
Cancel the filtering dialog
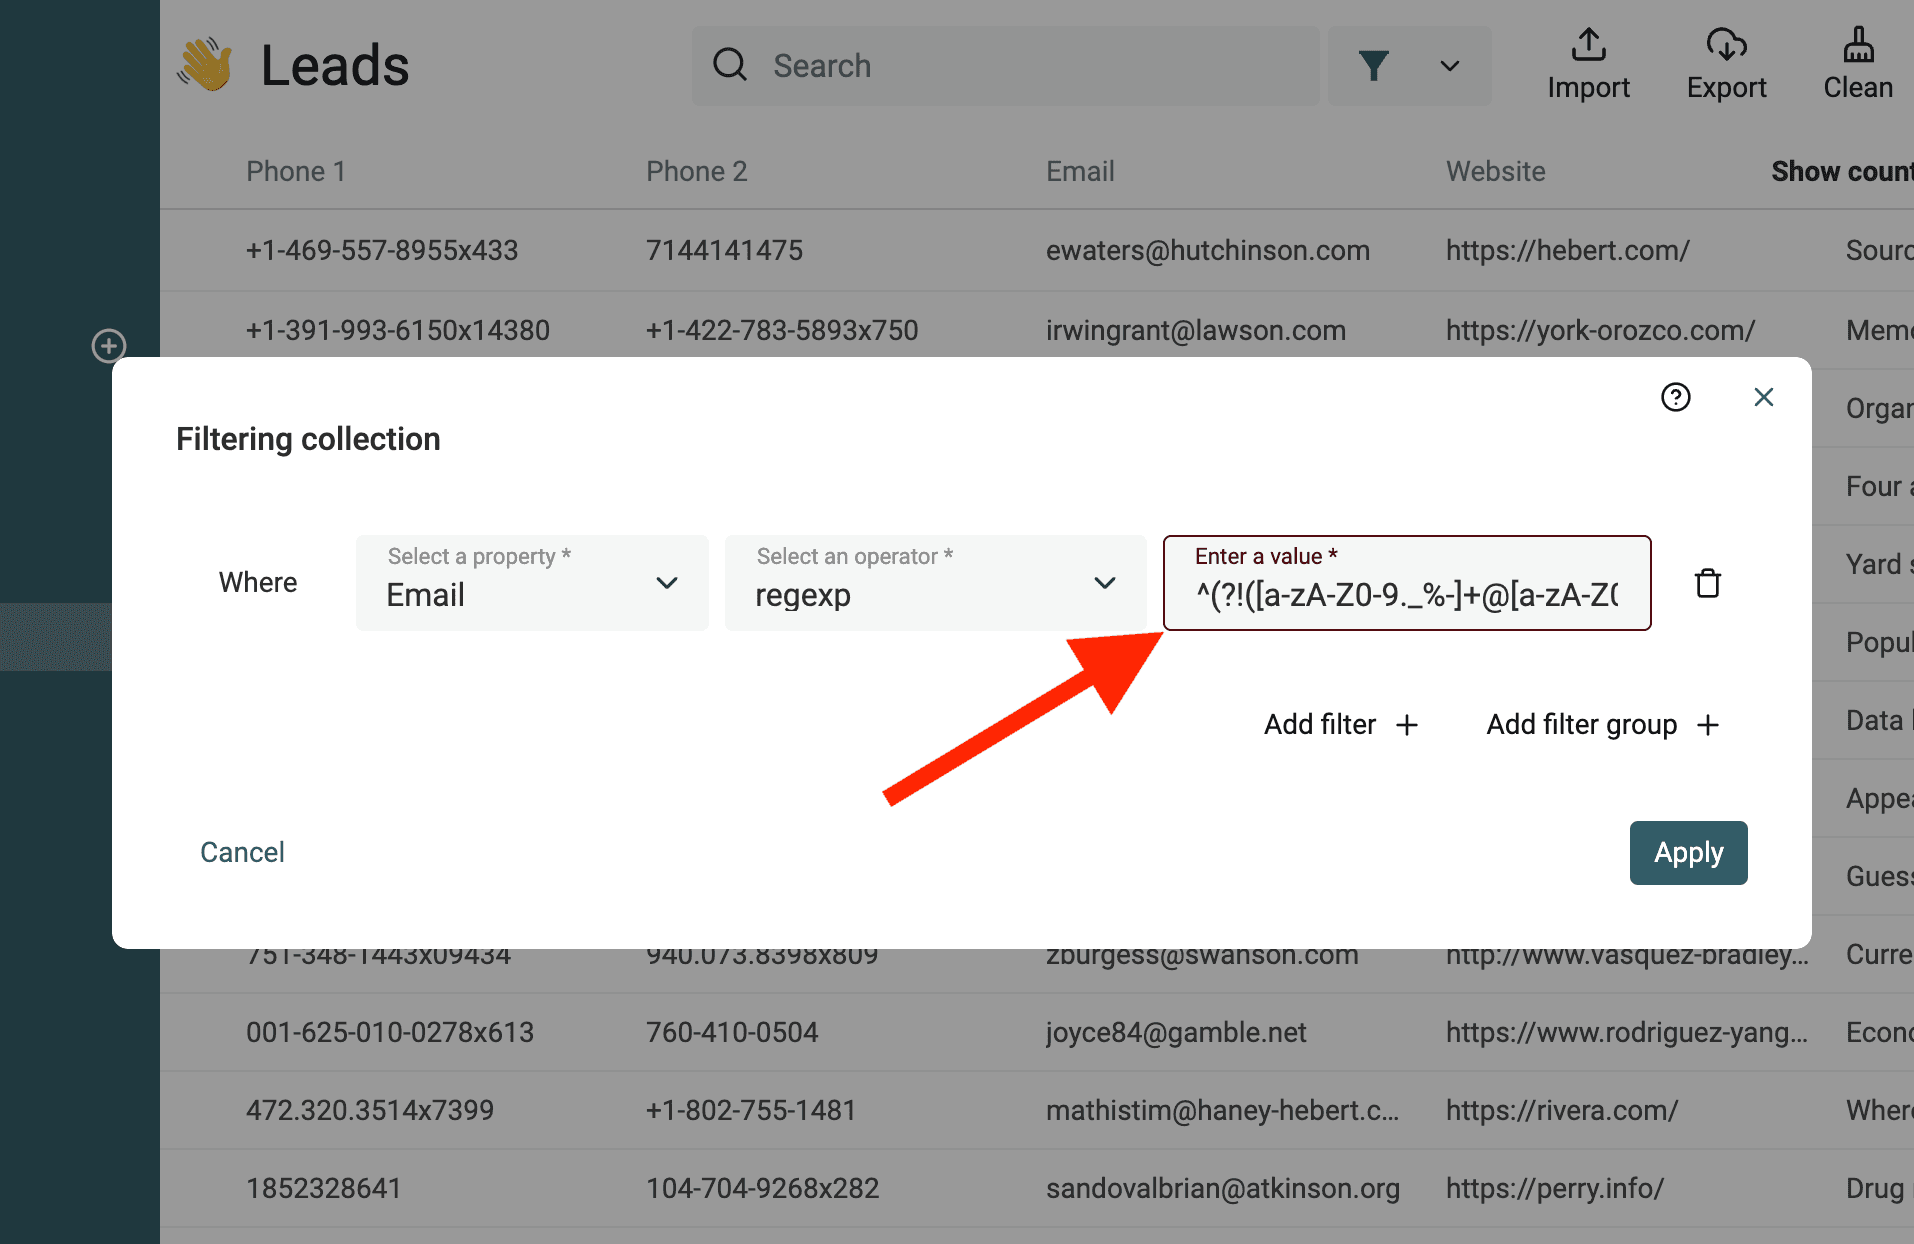click(x=242, y=852)
